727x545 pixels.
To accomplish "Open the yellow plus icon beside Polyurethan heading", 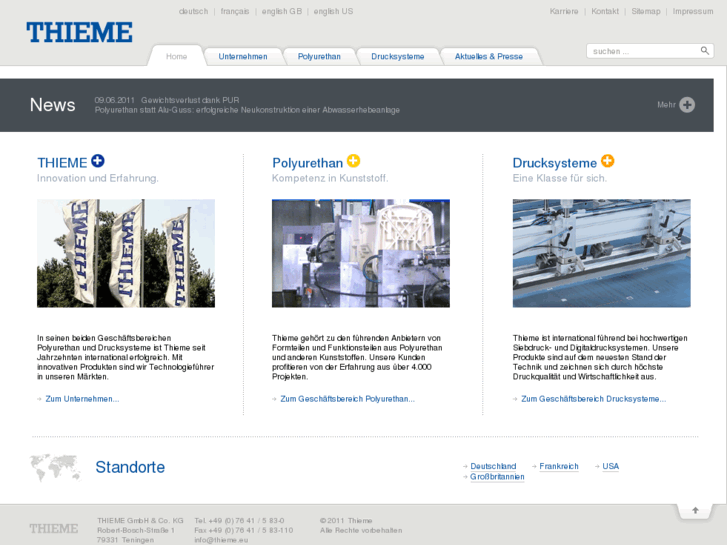I will coord(353,161).
